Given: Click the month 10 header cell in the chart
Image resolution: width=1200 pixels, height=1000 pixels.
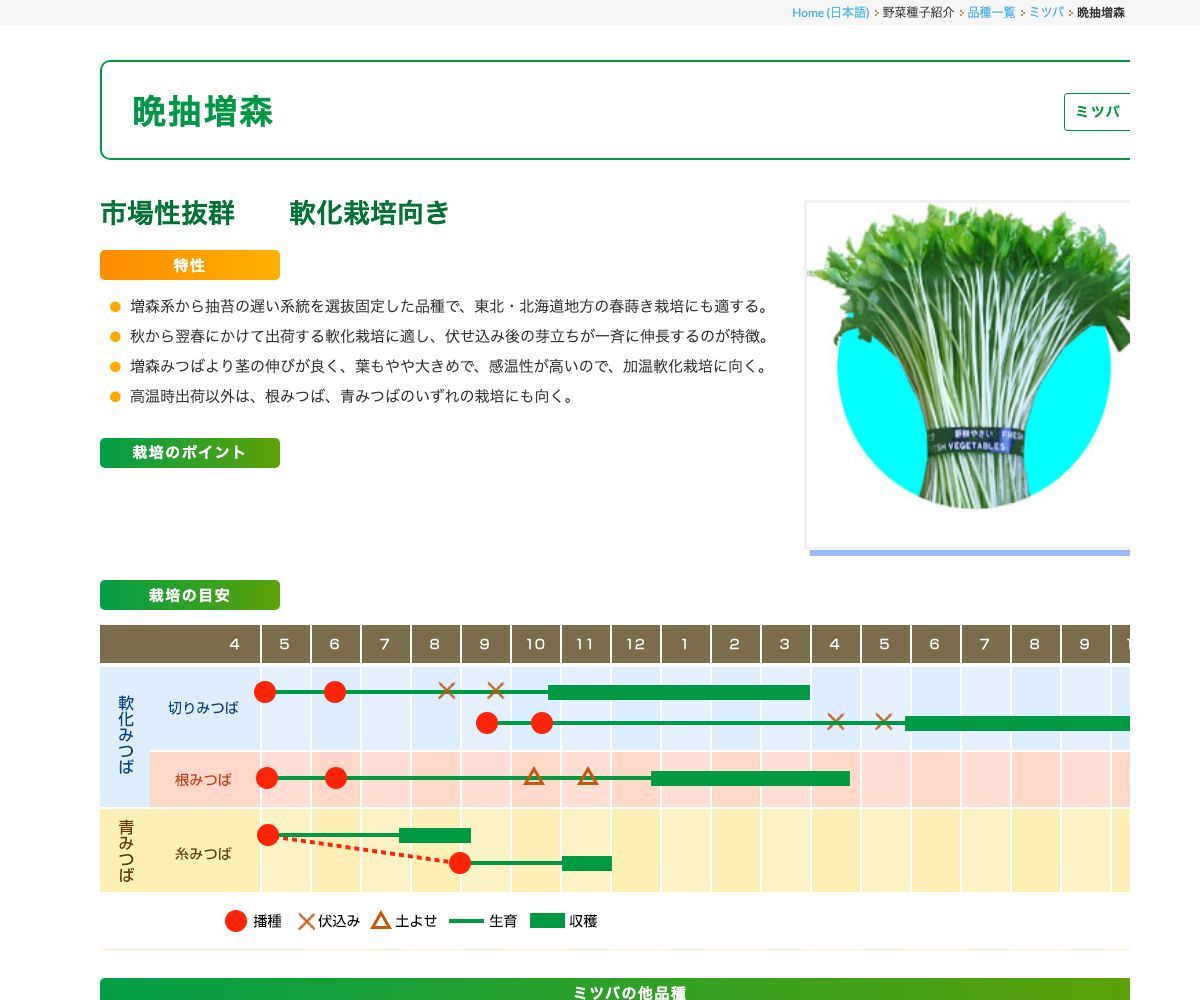Looking at the screenshot, I should pos(536,644).
